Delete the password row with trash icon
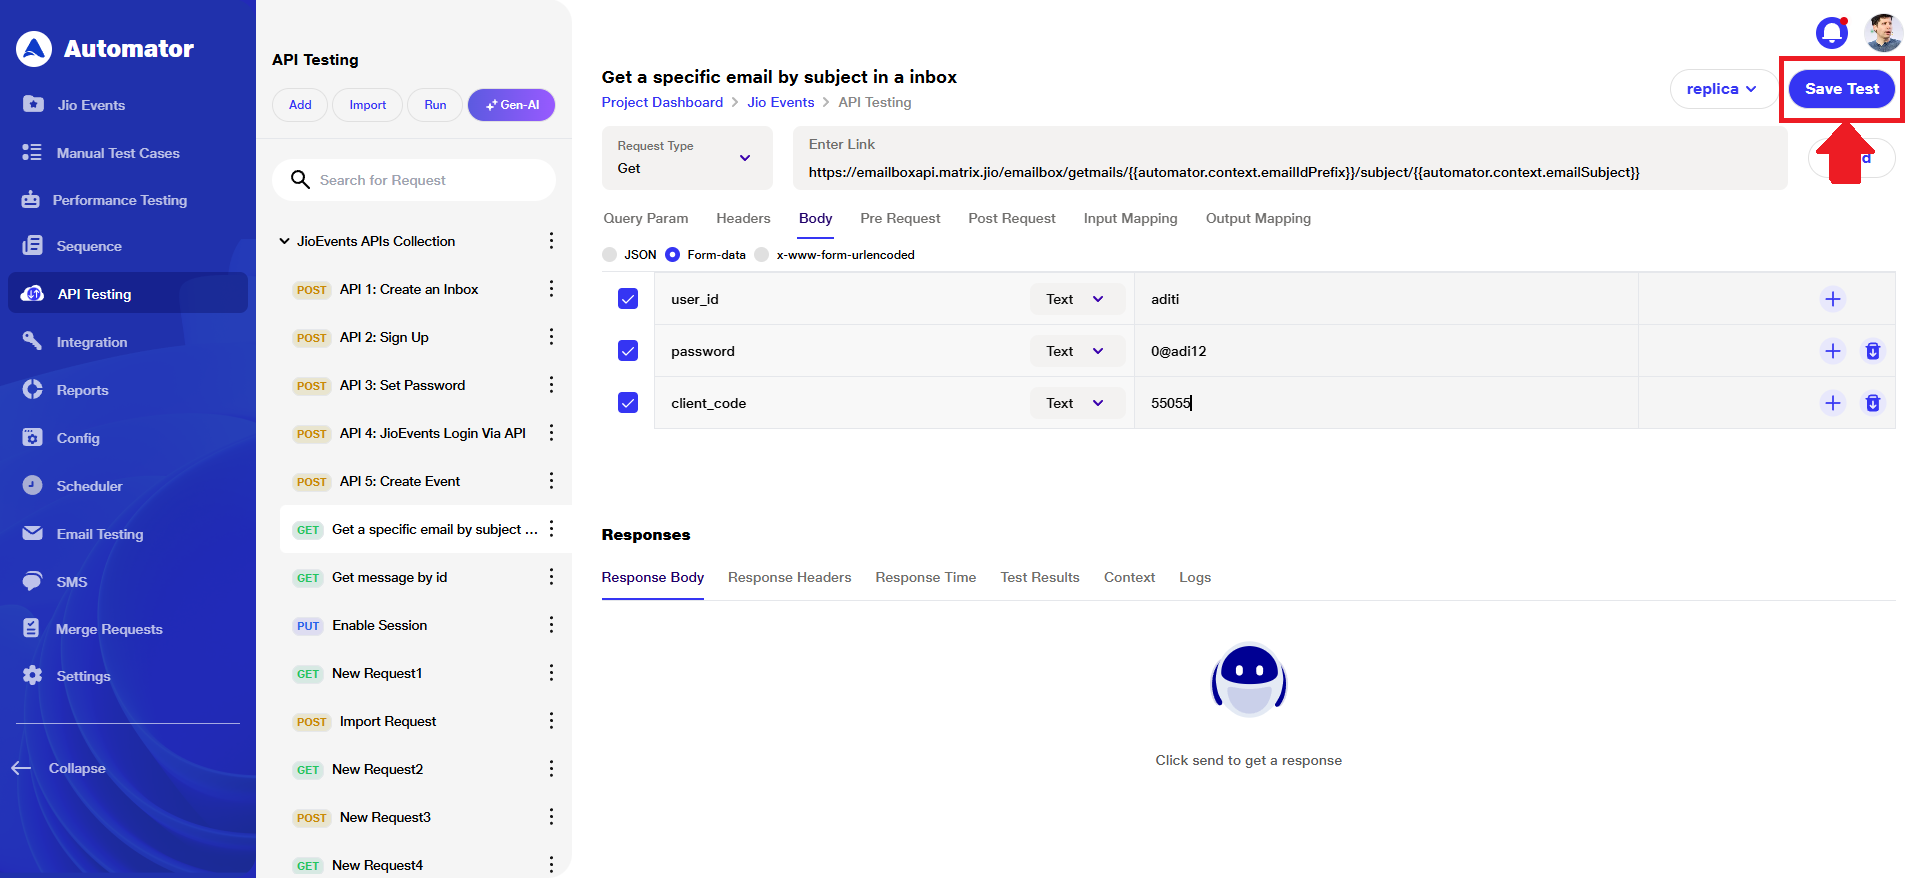The height and width of the screenshot is (878, 1920). pos(1872,351)
